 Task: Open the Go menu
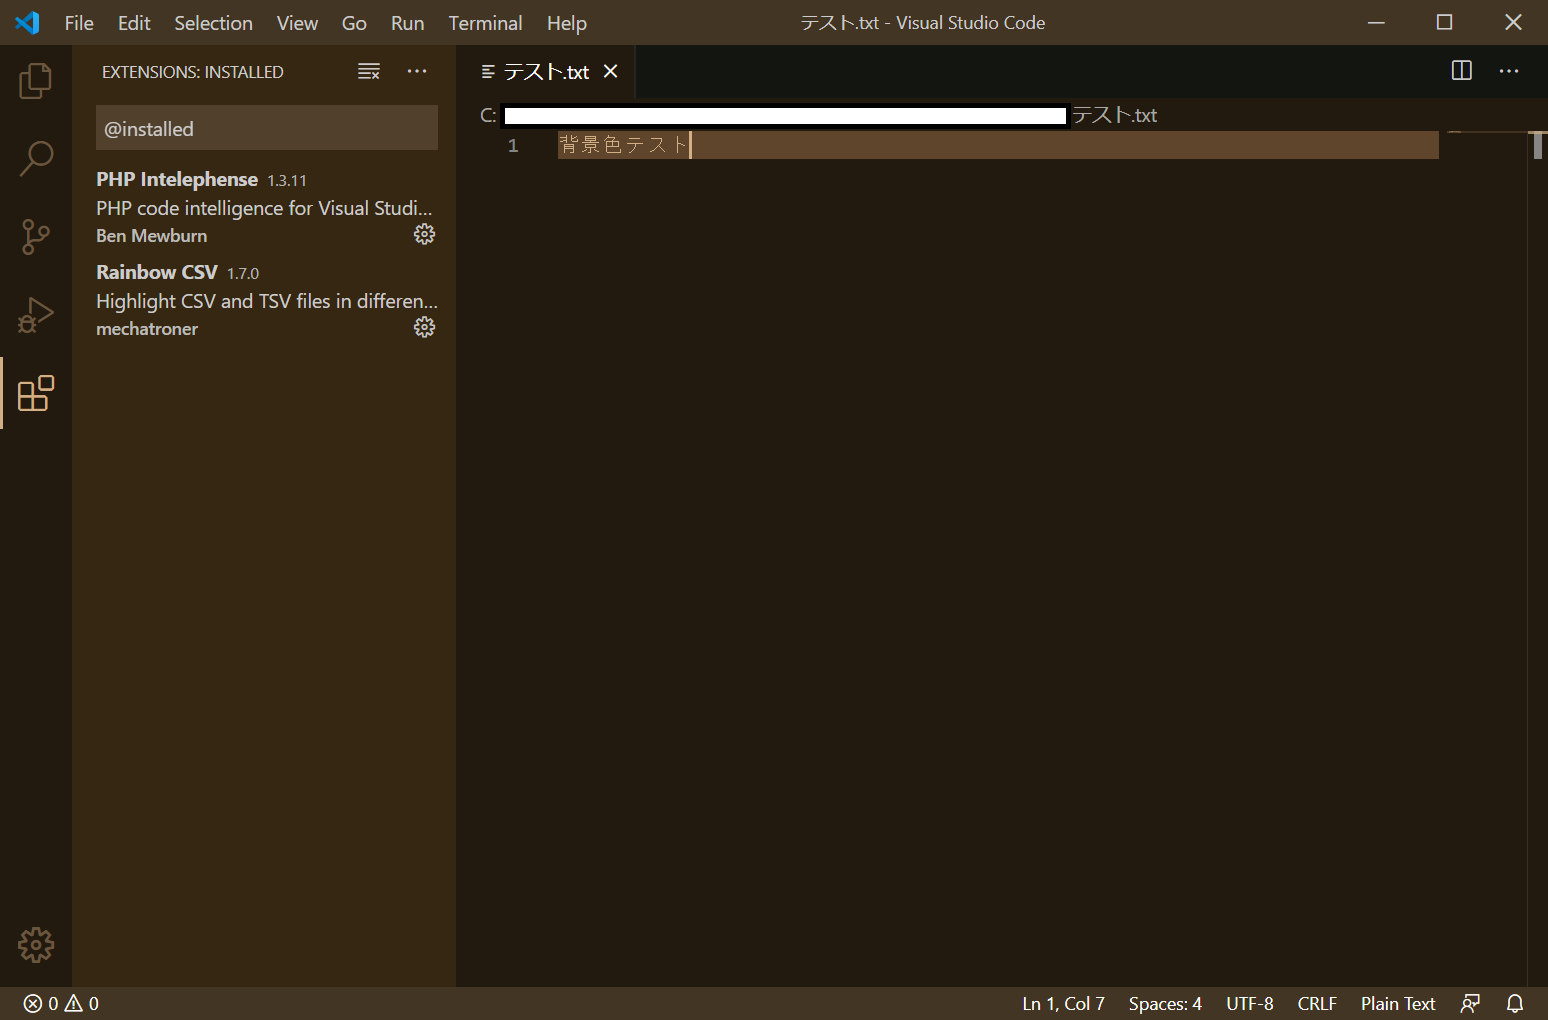tap(354, 23)
